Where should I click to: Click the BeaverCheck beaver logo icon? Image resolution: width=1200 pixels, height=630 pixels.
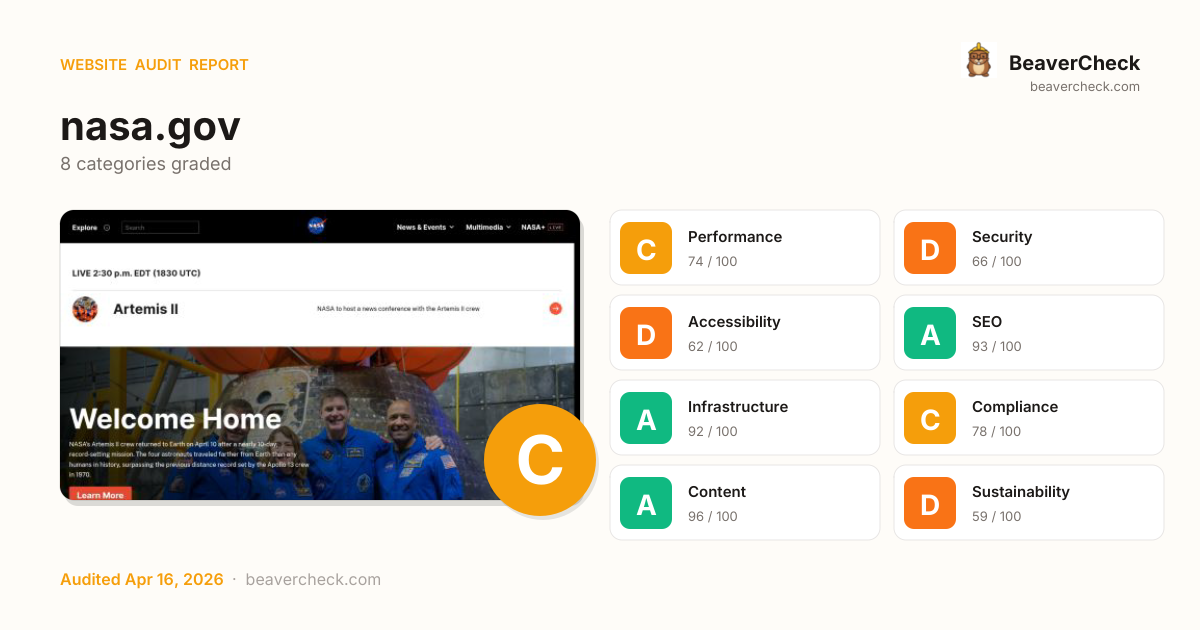click(x=978, y=61)
